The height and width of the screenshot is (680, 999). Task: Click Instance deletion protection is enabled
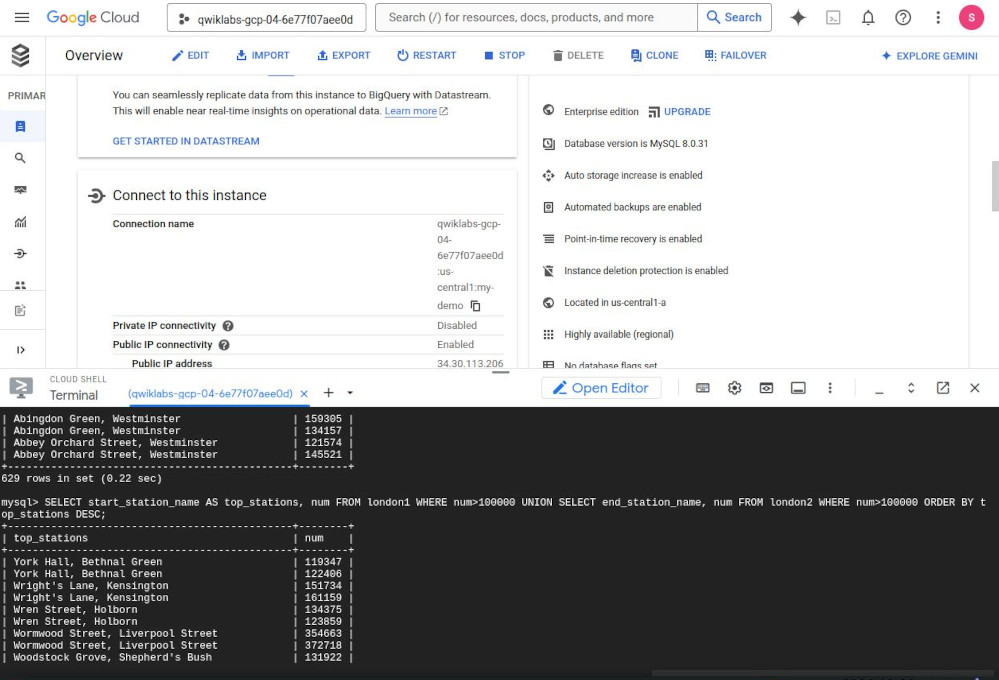646,271
